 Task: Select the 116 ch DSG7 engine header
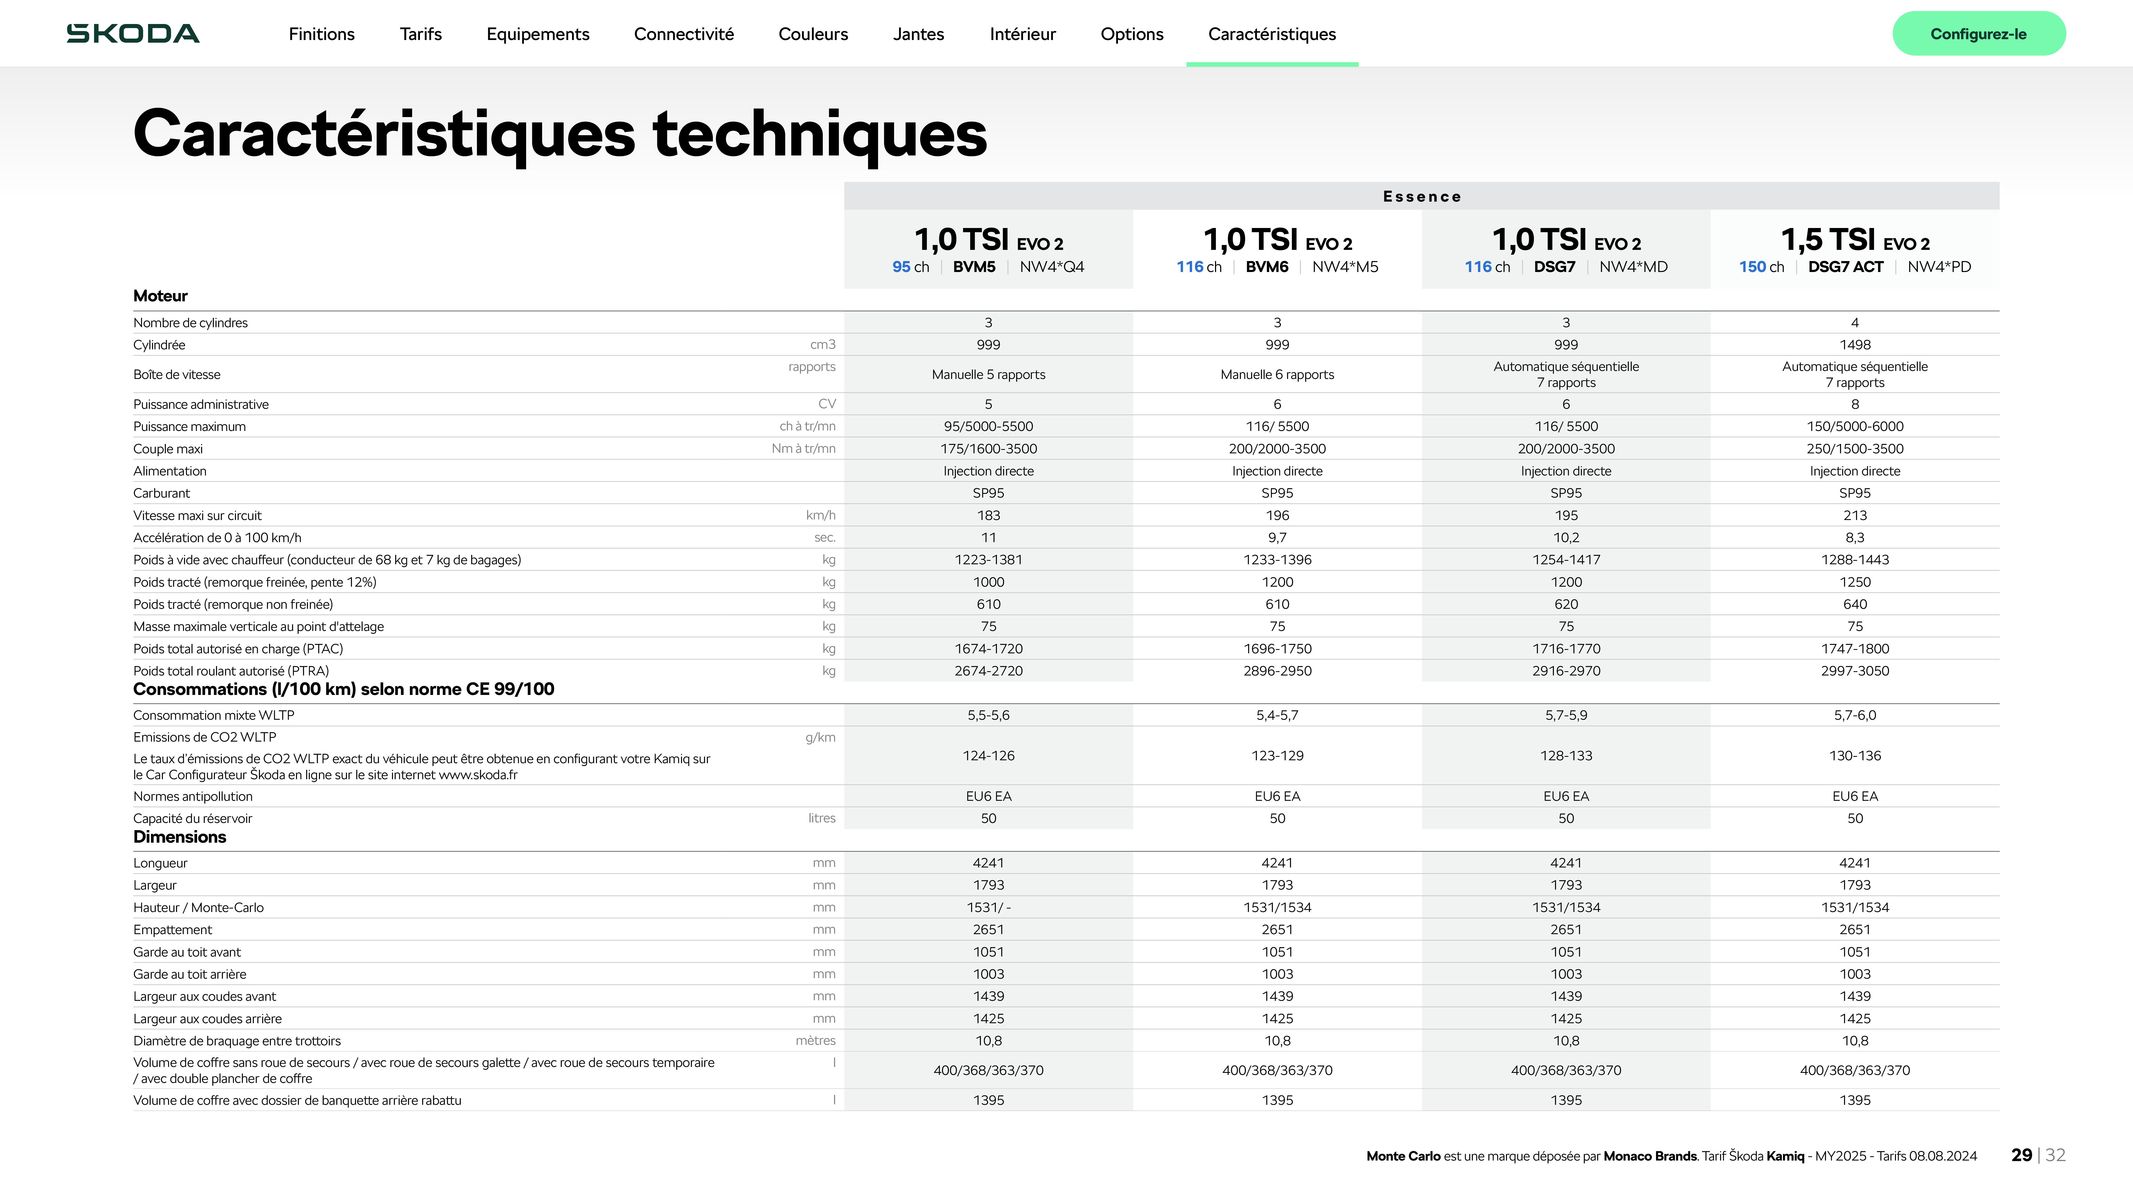pyautogui.click(x=1566, y=249)
